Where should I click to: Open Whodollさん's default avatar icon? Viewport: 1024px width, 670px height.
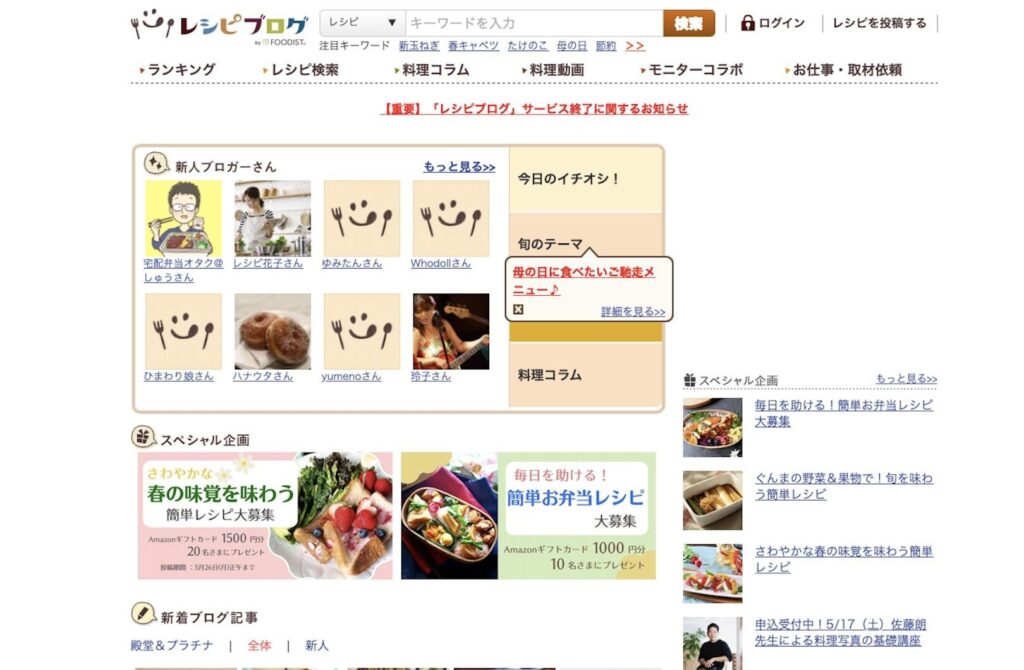451,218
